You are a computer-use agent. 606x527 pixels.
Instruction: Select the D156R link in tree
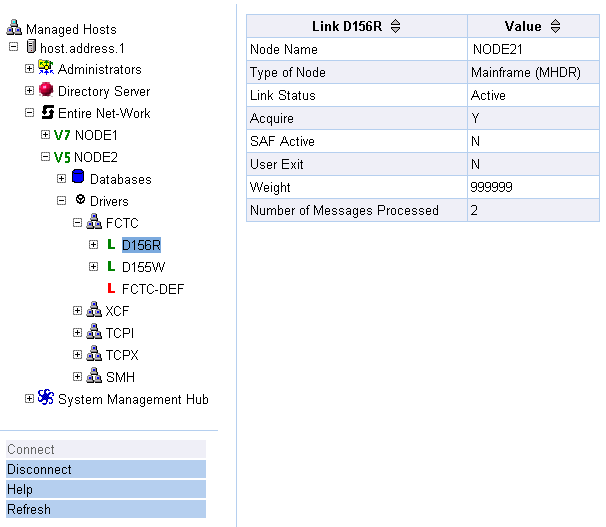click(x=141, y=245)
